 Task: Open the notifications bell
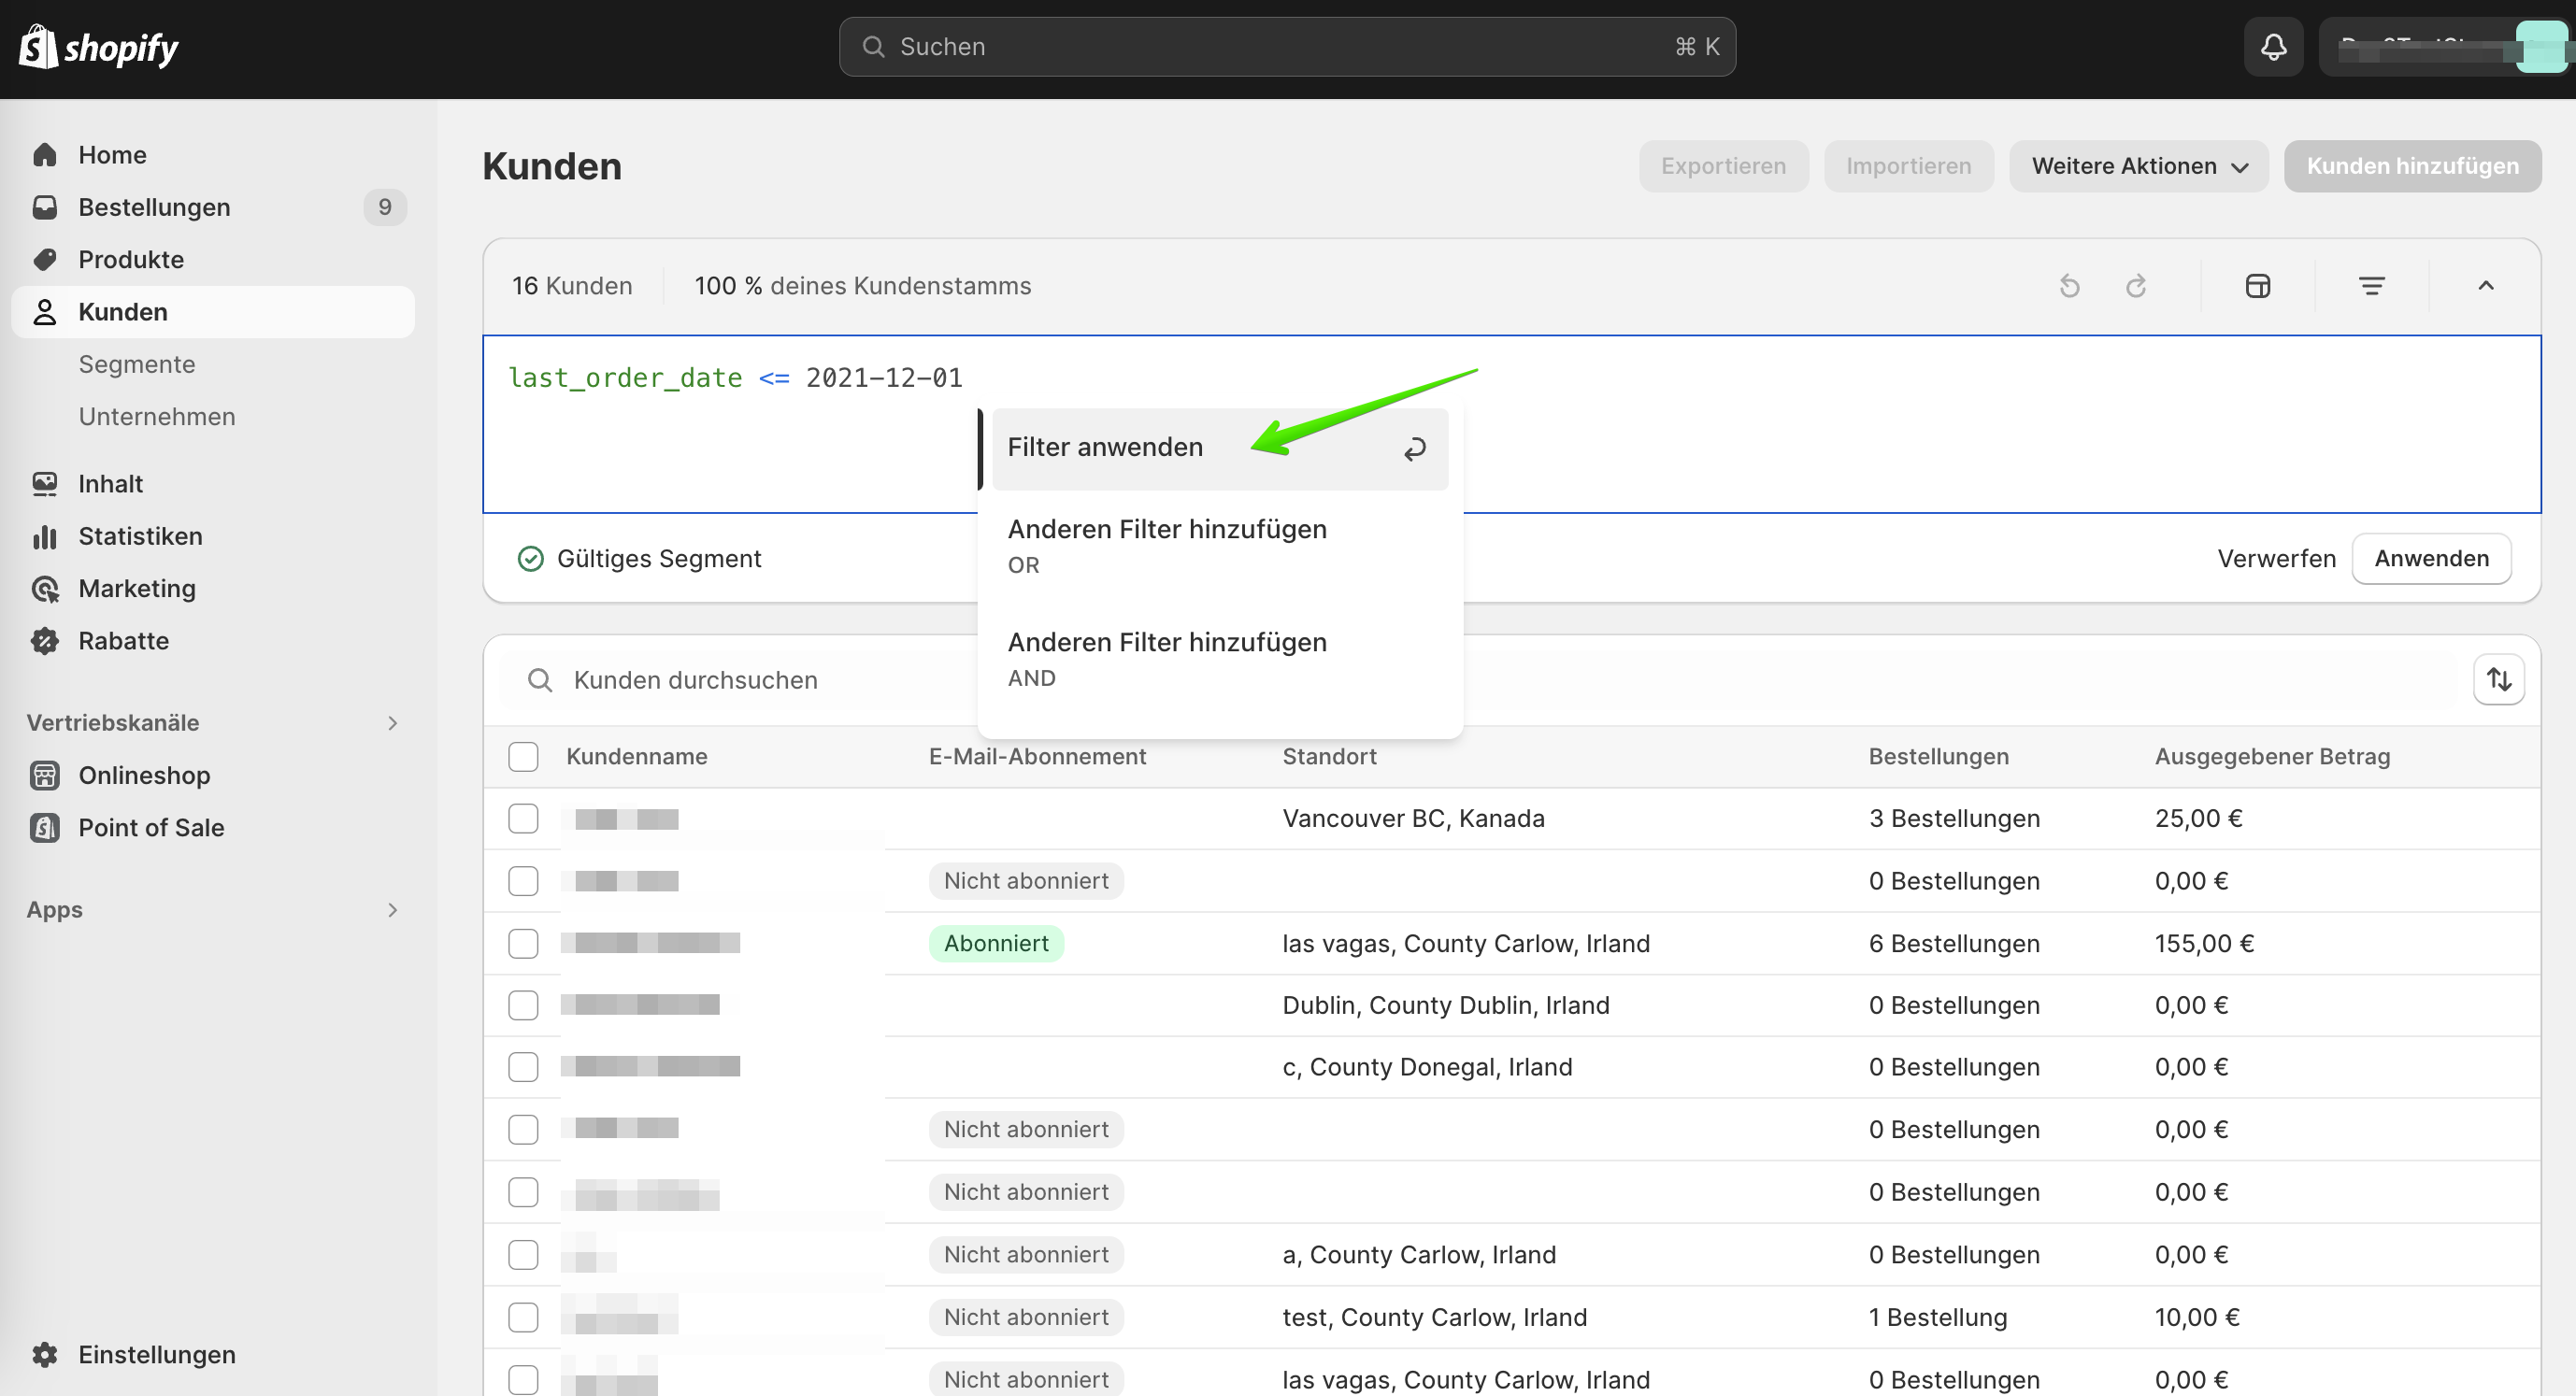coord(2273,47)
